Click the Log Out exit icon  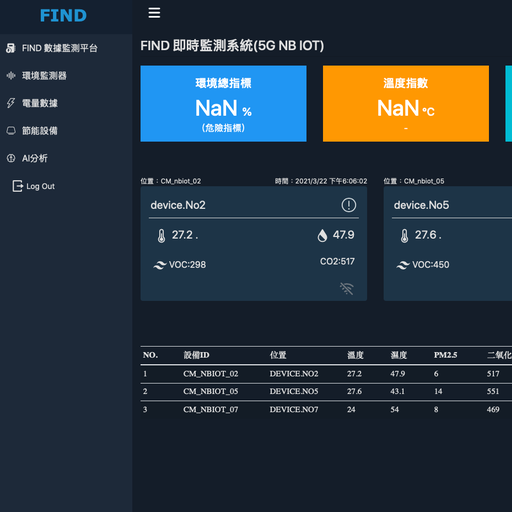pos(17,186)
